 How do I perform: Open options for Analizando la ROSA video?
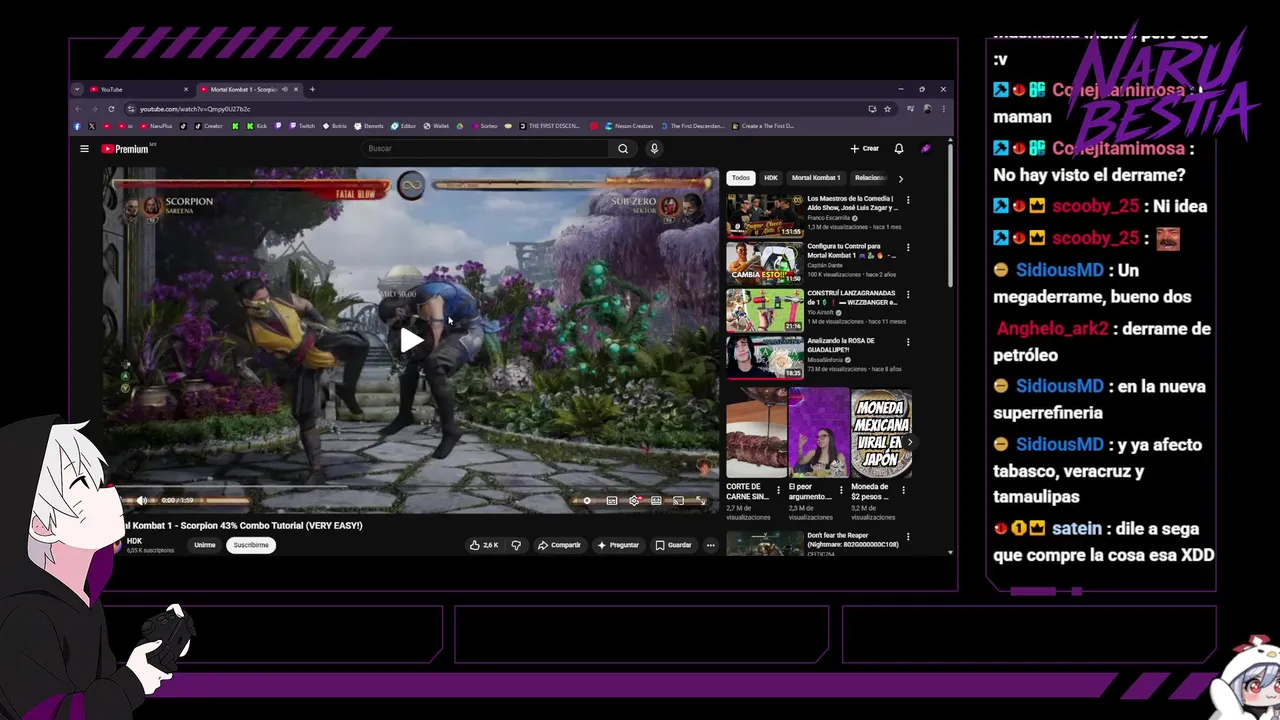pyautogui.click(x=908, y=341)
